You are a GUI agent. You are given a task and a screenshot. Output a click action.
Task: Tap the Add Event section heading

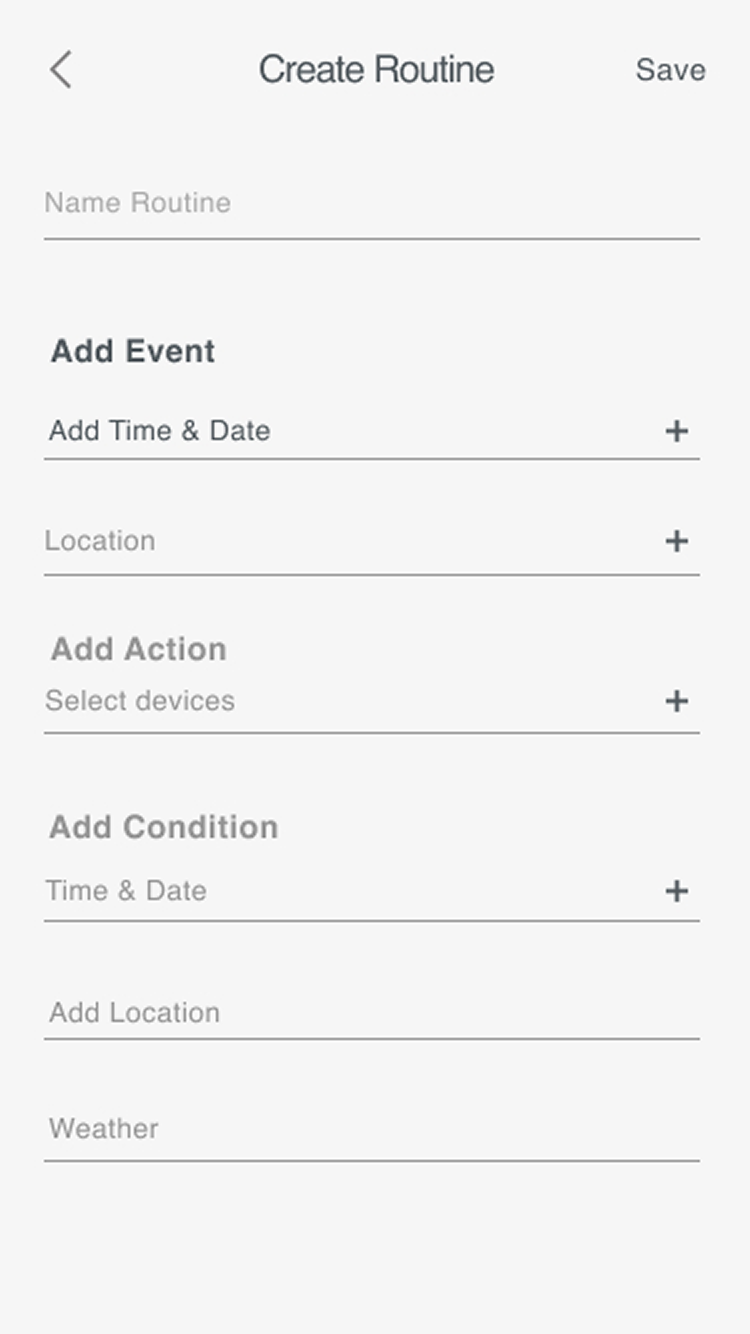[x=133, y=351]
